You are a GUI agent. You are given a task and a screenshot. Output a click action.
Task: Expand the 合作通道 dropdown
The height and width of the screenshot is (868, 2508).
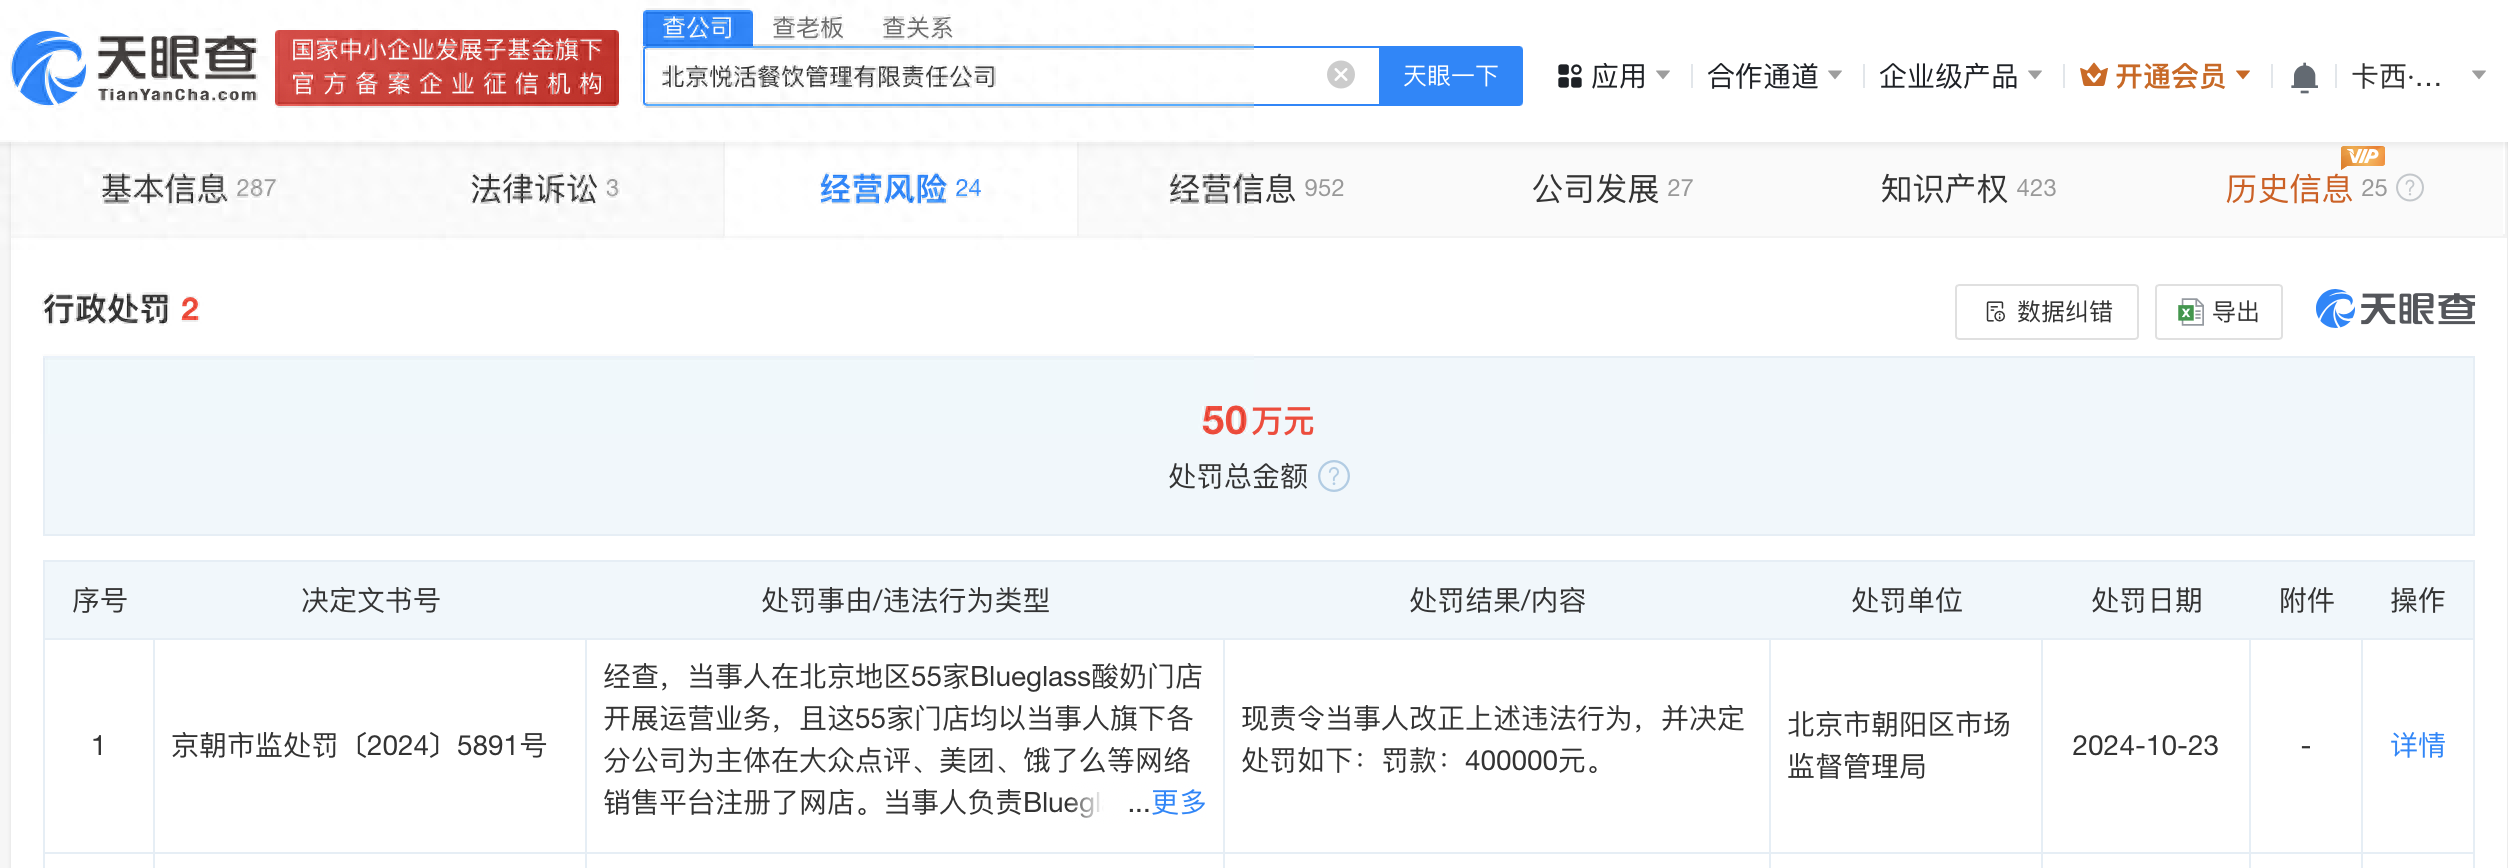click(1774, 76)
